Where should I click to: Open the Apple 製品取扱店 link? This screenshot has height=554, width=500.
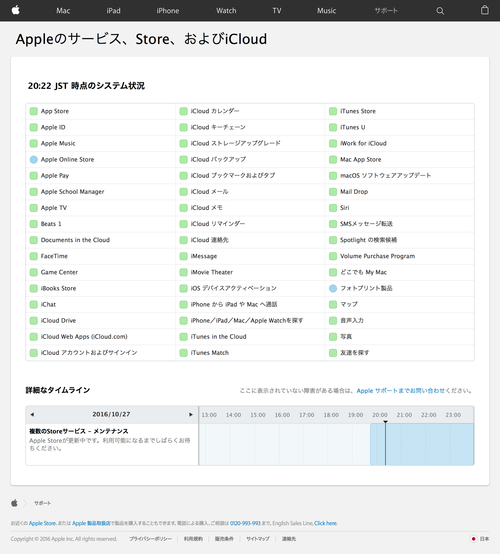(91, 523)
